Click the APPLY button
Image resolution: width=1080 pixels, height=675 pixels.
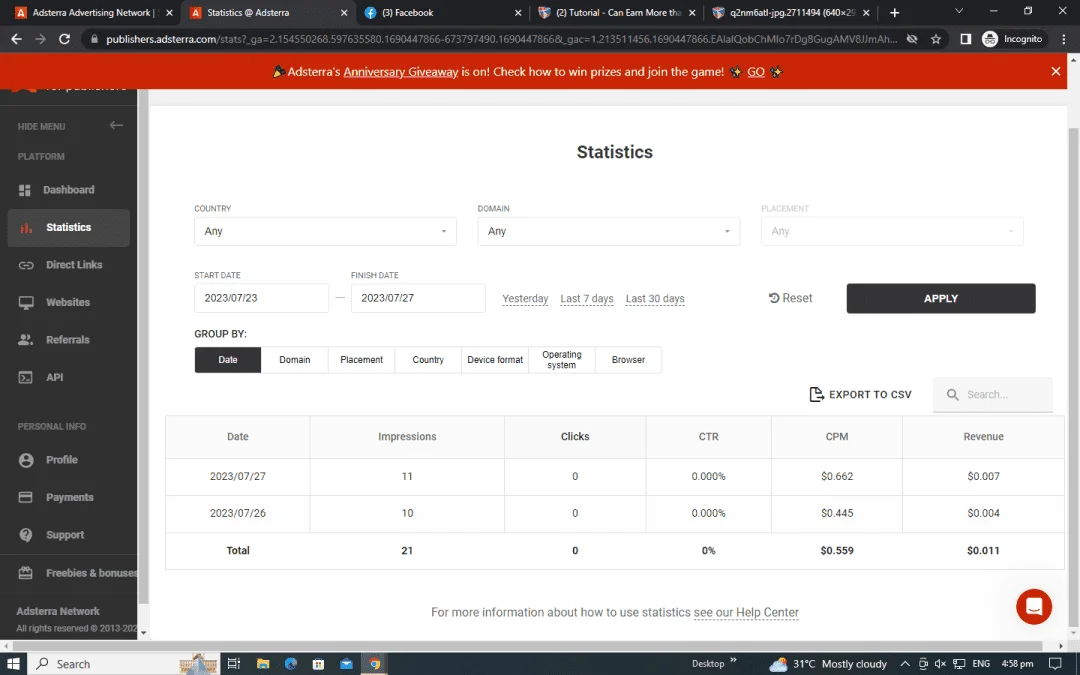[x=941, y=298]
